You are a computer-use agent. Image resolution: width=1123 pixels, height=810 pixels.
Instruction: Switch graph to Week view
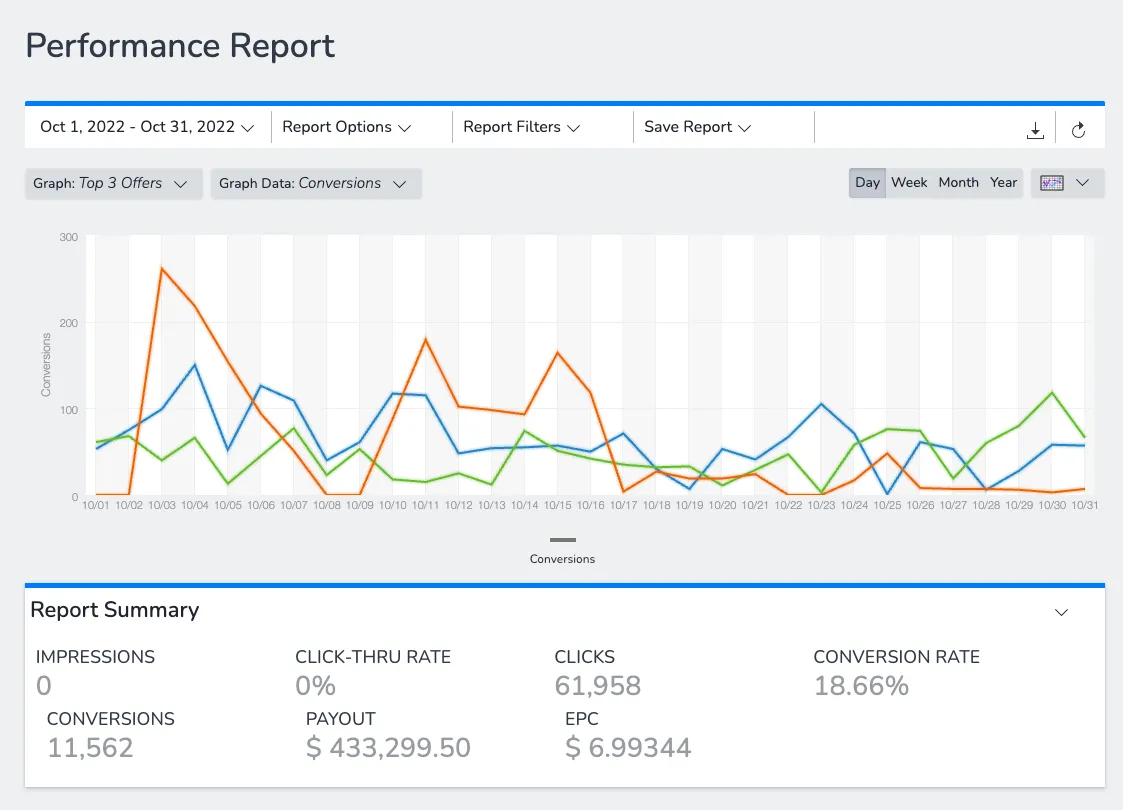(x=909, y=183)
